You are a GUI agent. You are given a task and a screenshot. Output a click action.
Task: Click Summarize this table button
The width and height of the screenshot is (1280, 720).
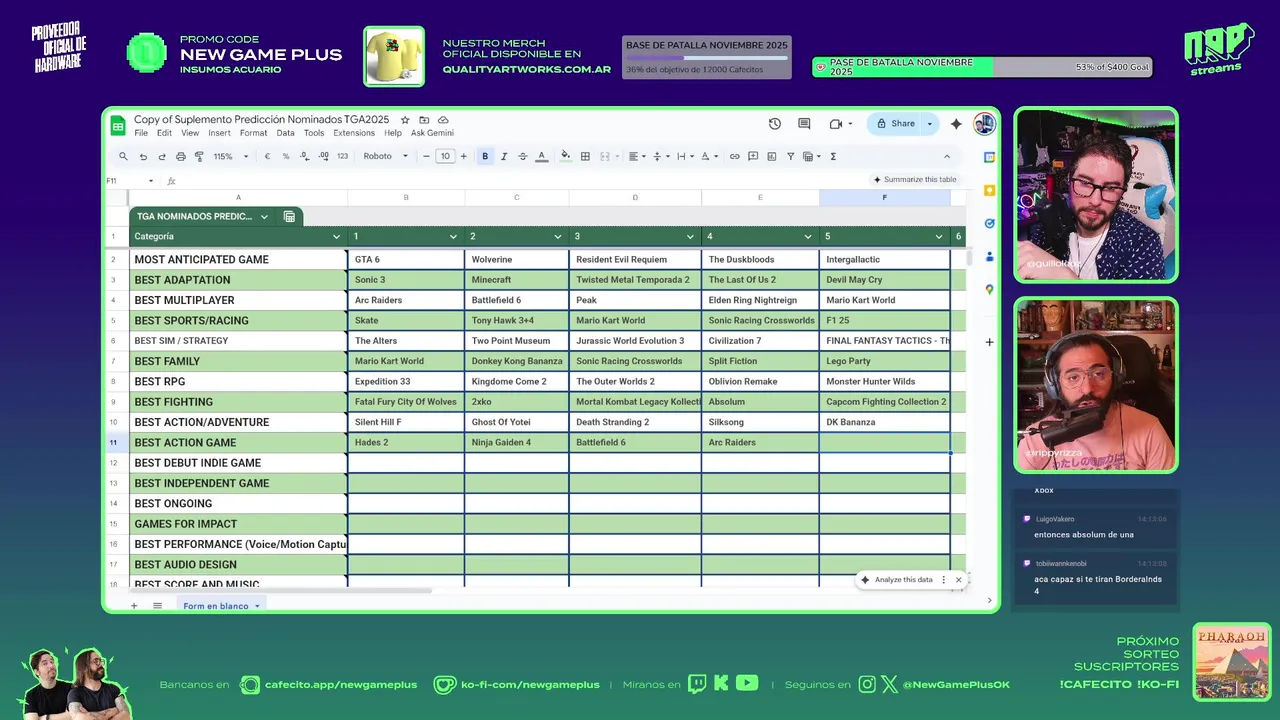pyautogui.click(x=915, y=180)
